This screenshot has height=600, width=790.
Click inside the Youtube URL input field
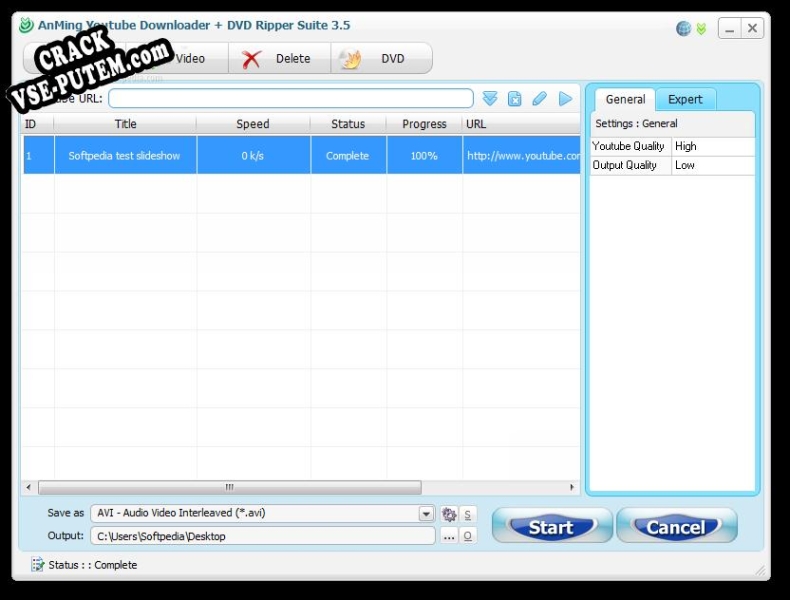coord(291,98)
